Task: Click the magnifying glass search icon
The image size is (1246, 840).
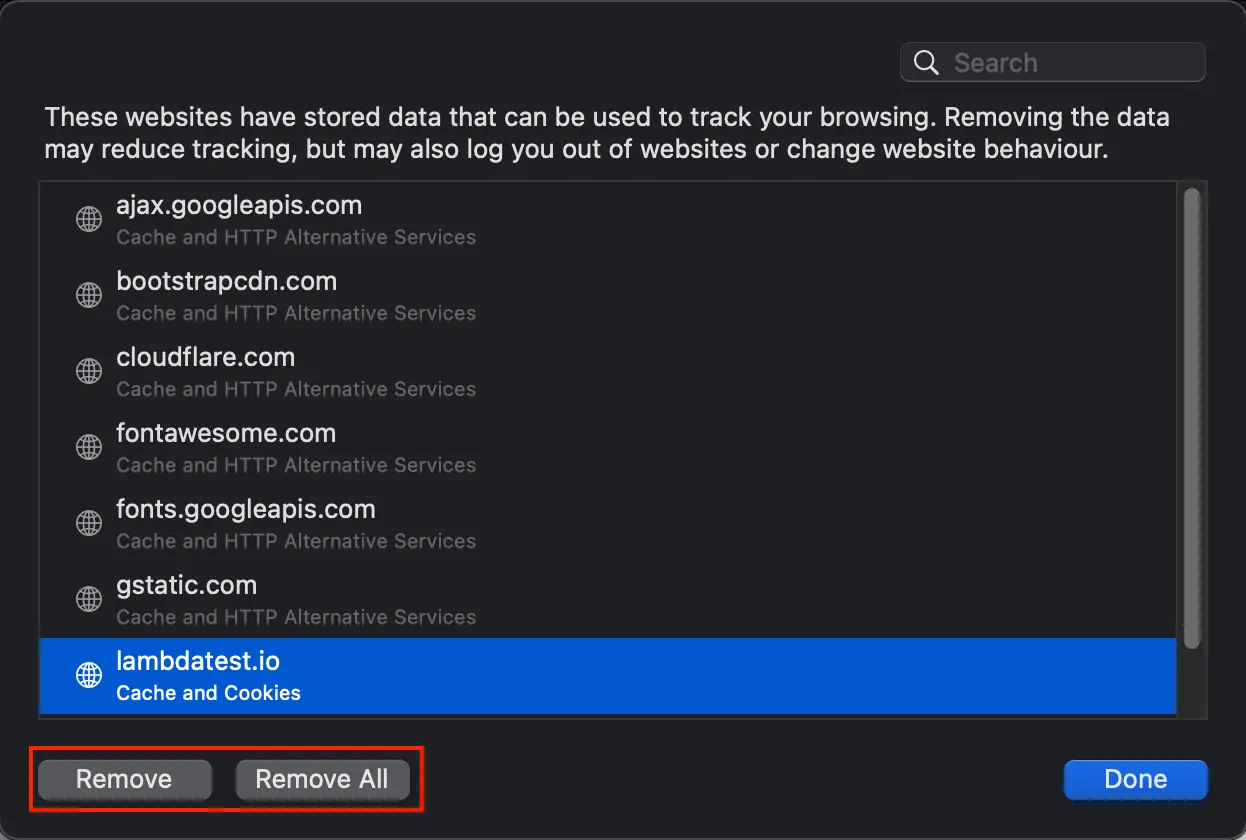Action: point(925,62)
